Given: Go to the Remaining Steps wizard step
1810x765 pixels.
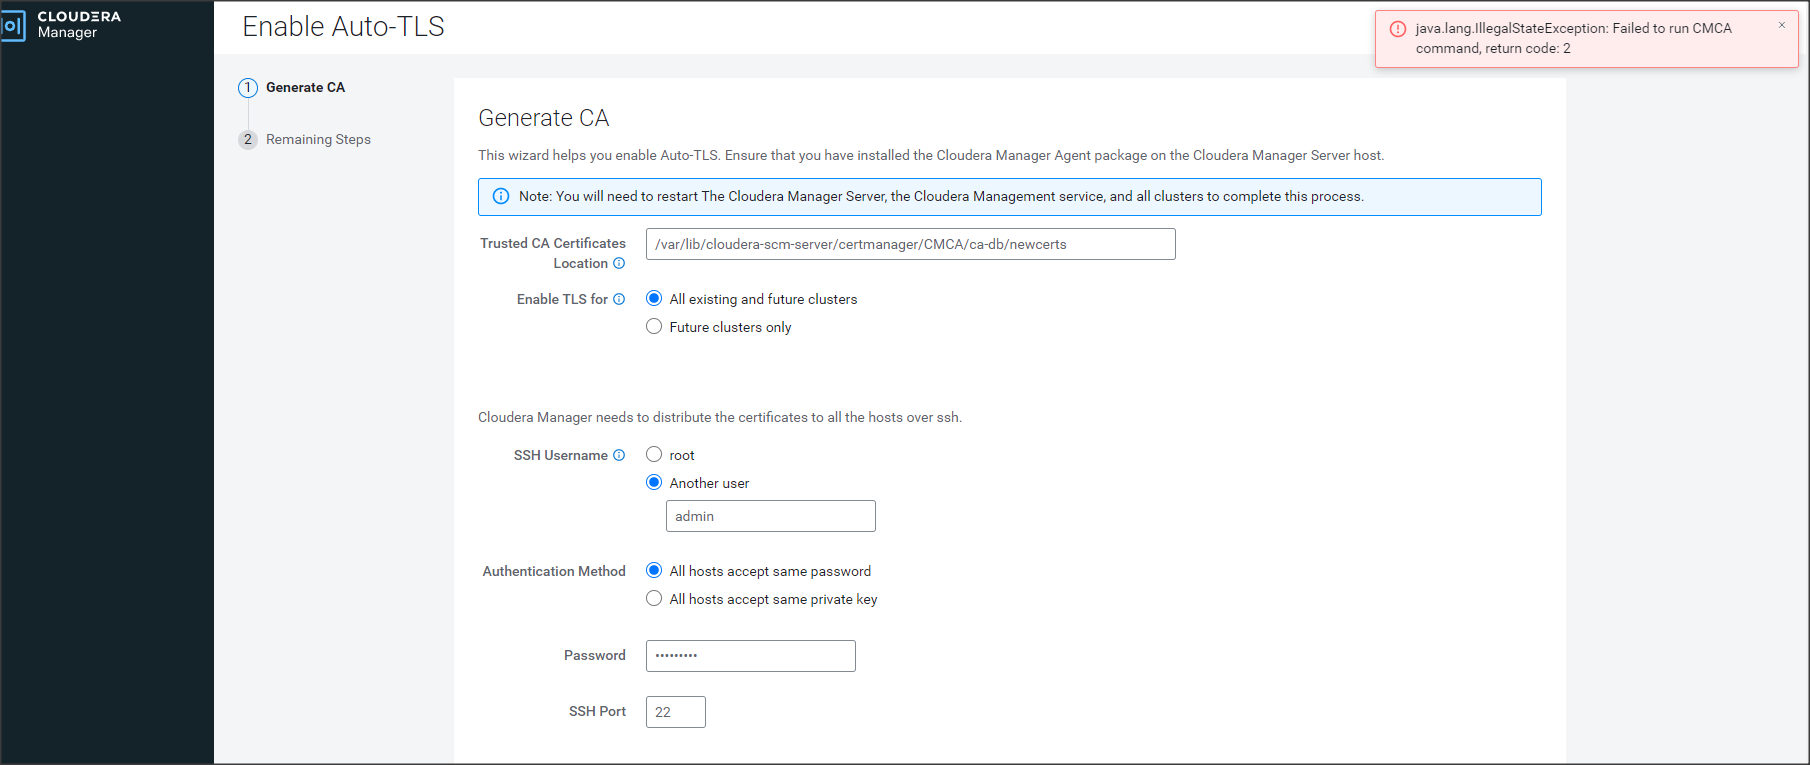Looking at the screenshot, I should coord(318,140).
